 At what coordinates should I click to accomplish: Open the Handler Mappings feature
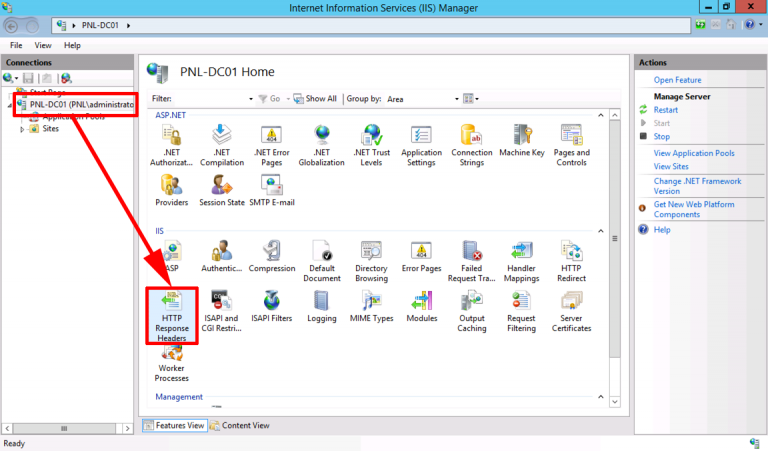[521, 261]
